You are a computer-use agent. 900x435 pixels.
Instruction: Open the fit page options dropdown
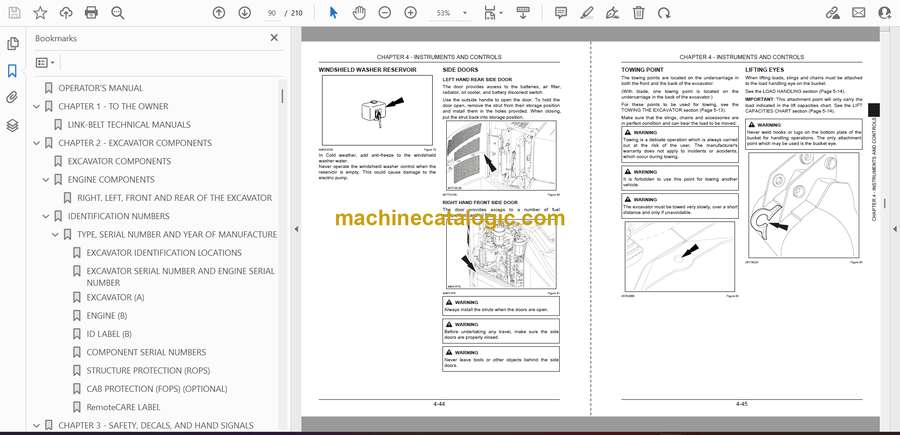(x=493, y=13)
